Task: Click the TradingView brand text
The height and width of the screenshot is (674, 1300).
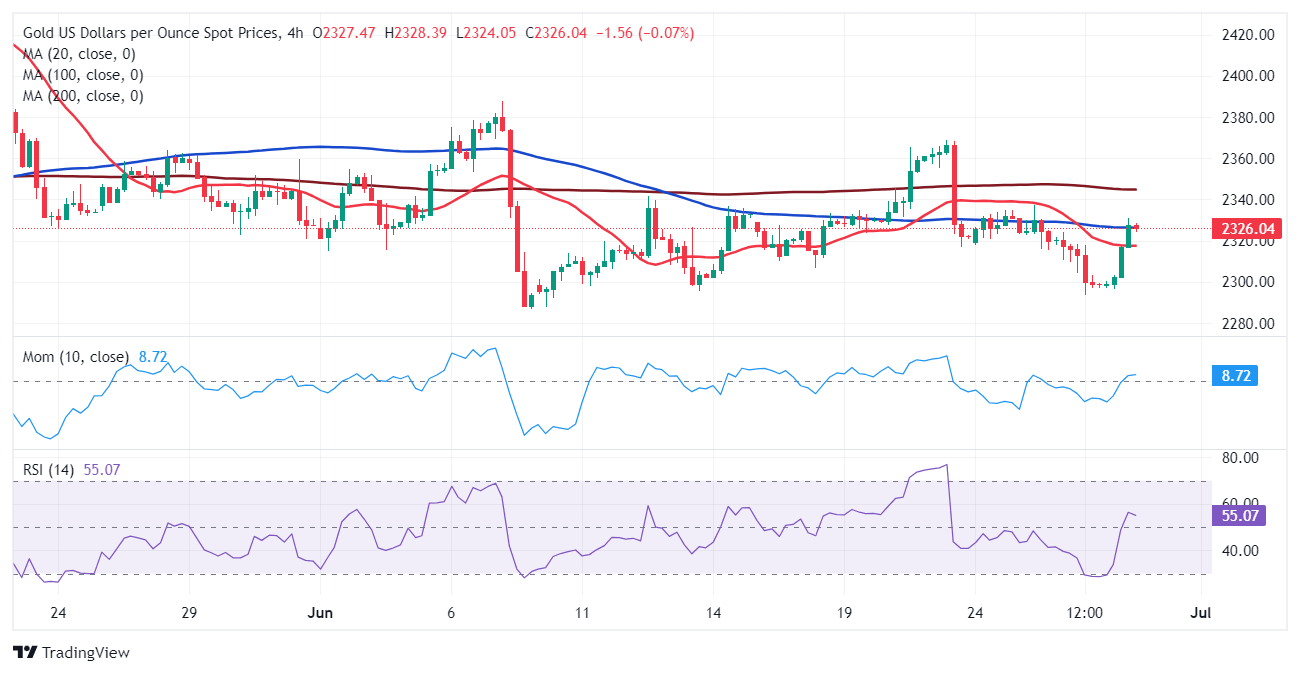Action: [86, 652]
